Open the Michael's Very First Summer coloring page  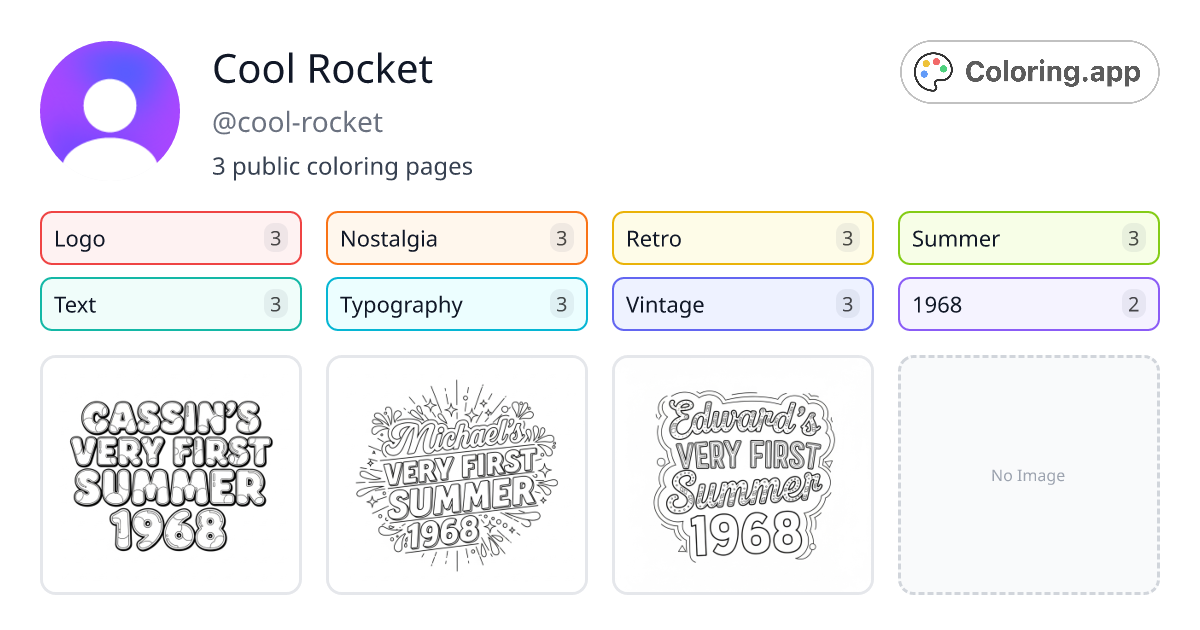(x=456, y=475)
